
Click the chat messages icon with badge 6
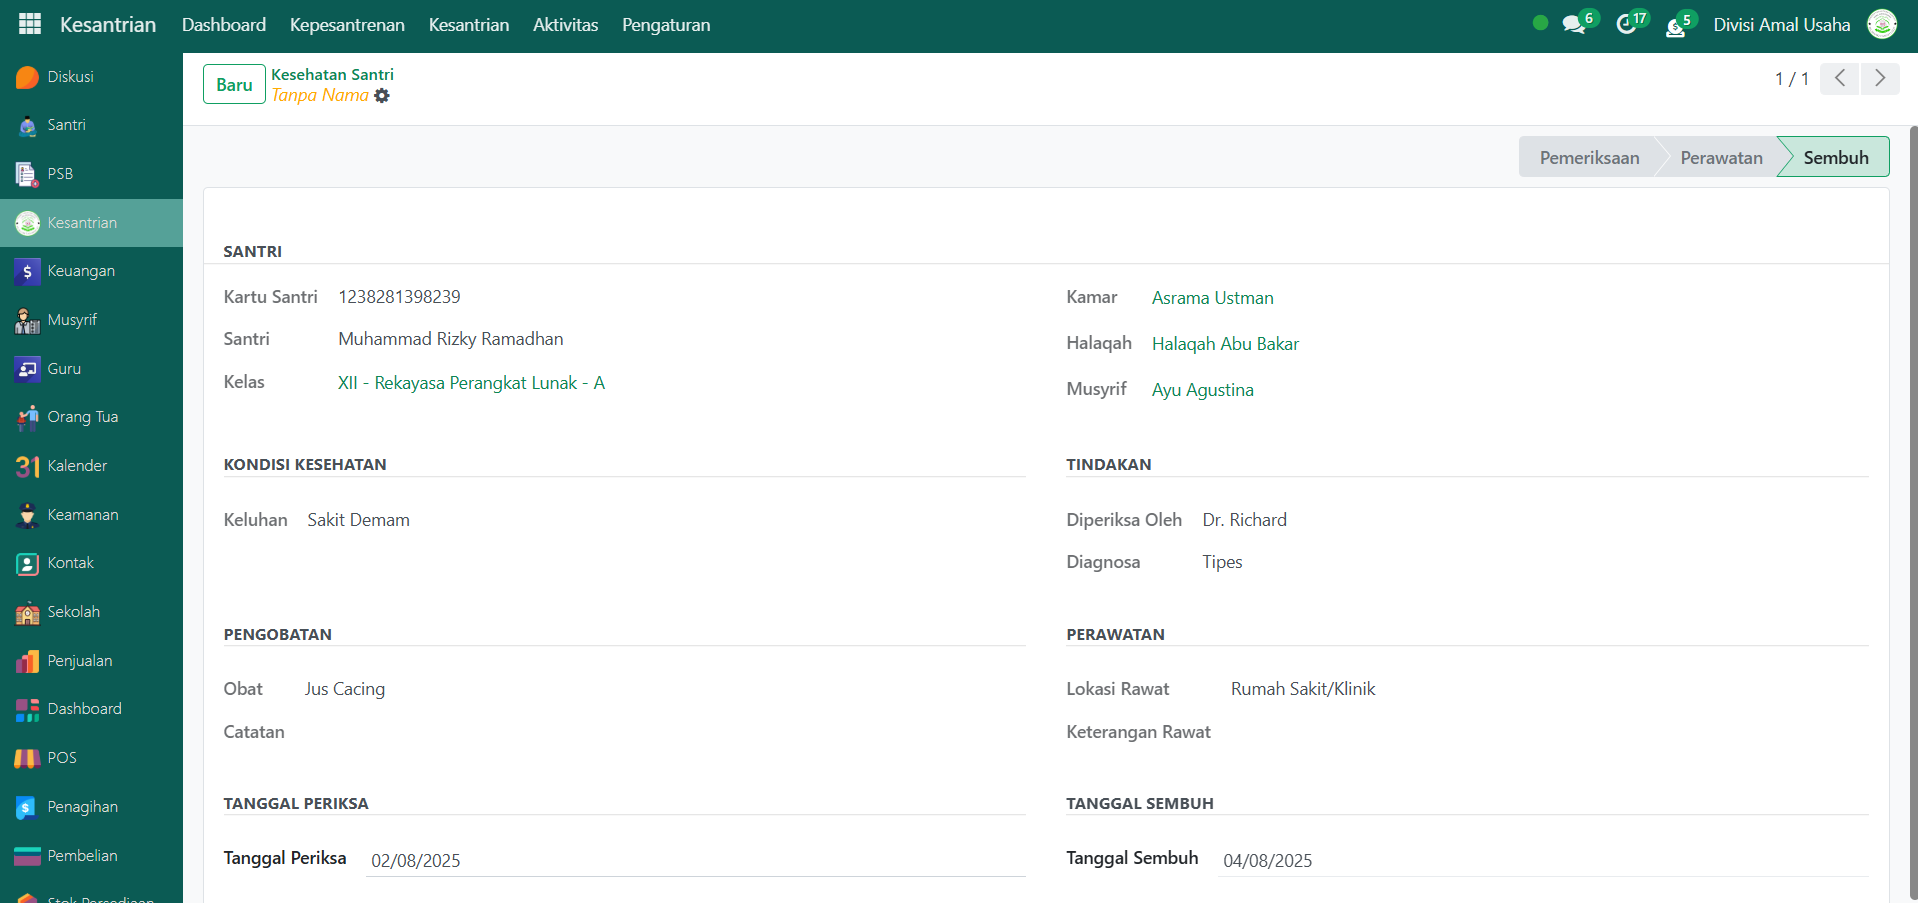[x=1575, y=24]
